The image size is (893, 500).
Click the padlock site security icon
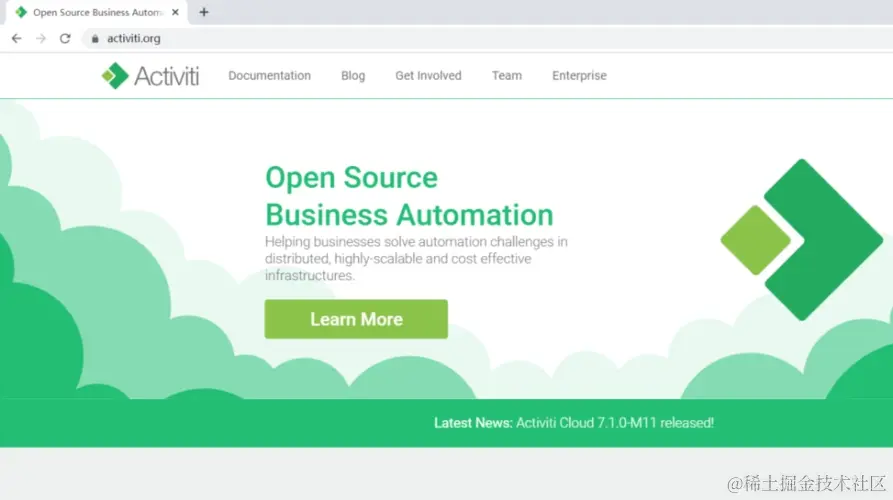point(95,38)
